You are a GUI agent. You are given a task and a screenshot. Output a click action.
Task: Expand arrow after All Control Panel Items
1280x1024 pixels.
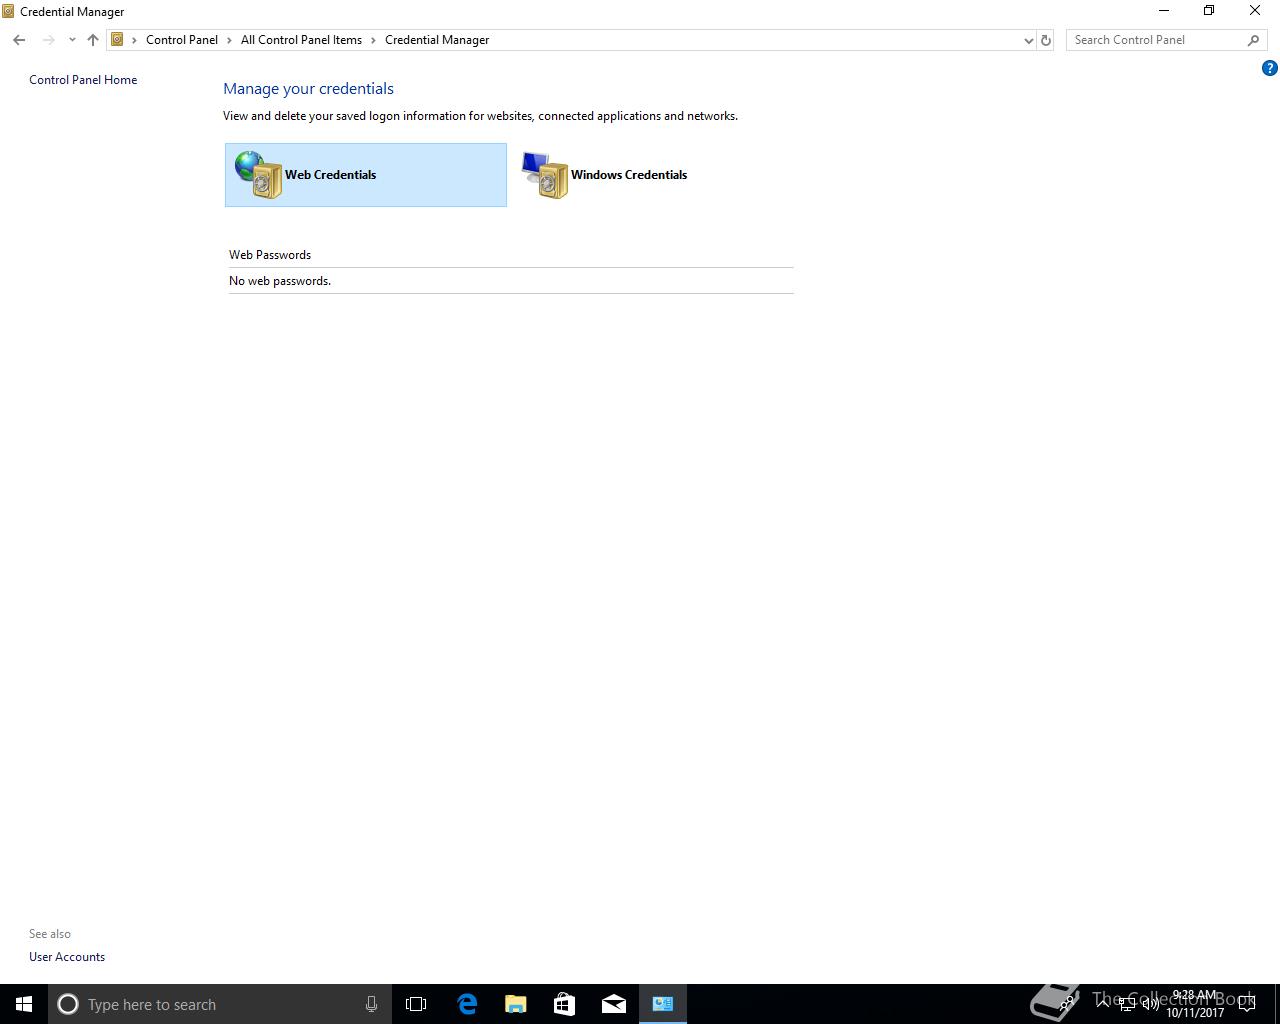(373, 40)
